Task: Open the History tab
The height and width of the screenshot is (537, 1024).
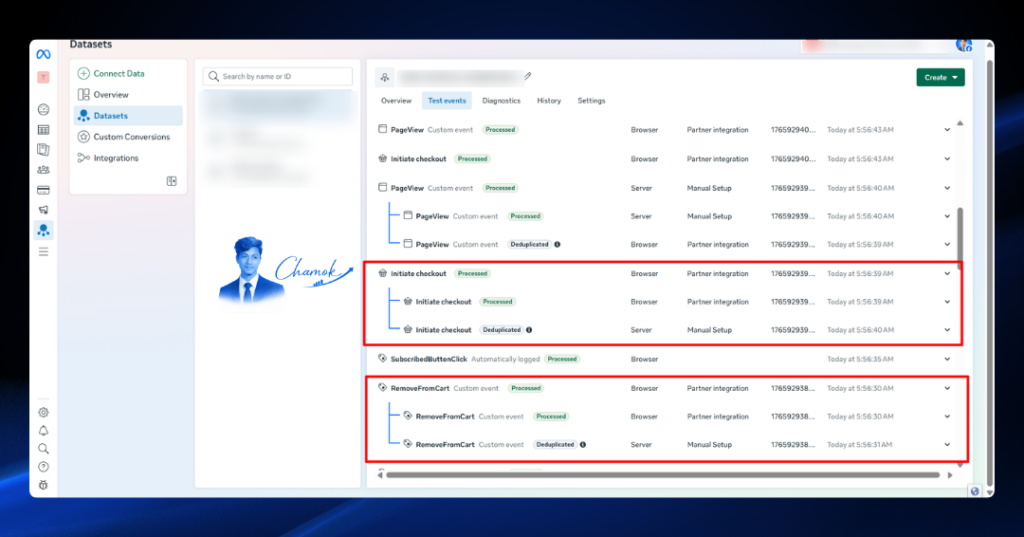Action: point(549,101)
